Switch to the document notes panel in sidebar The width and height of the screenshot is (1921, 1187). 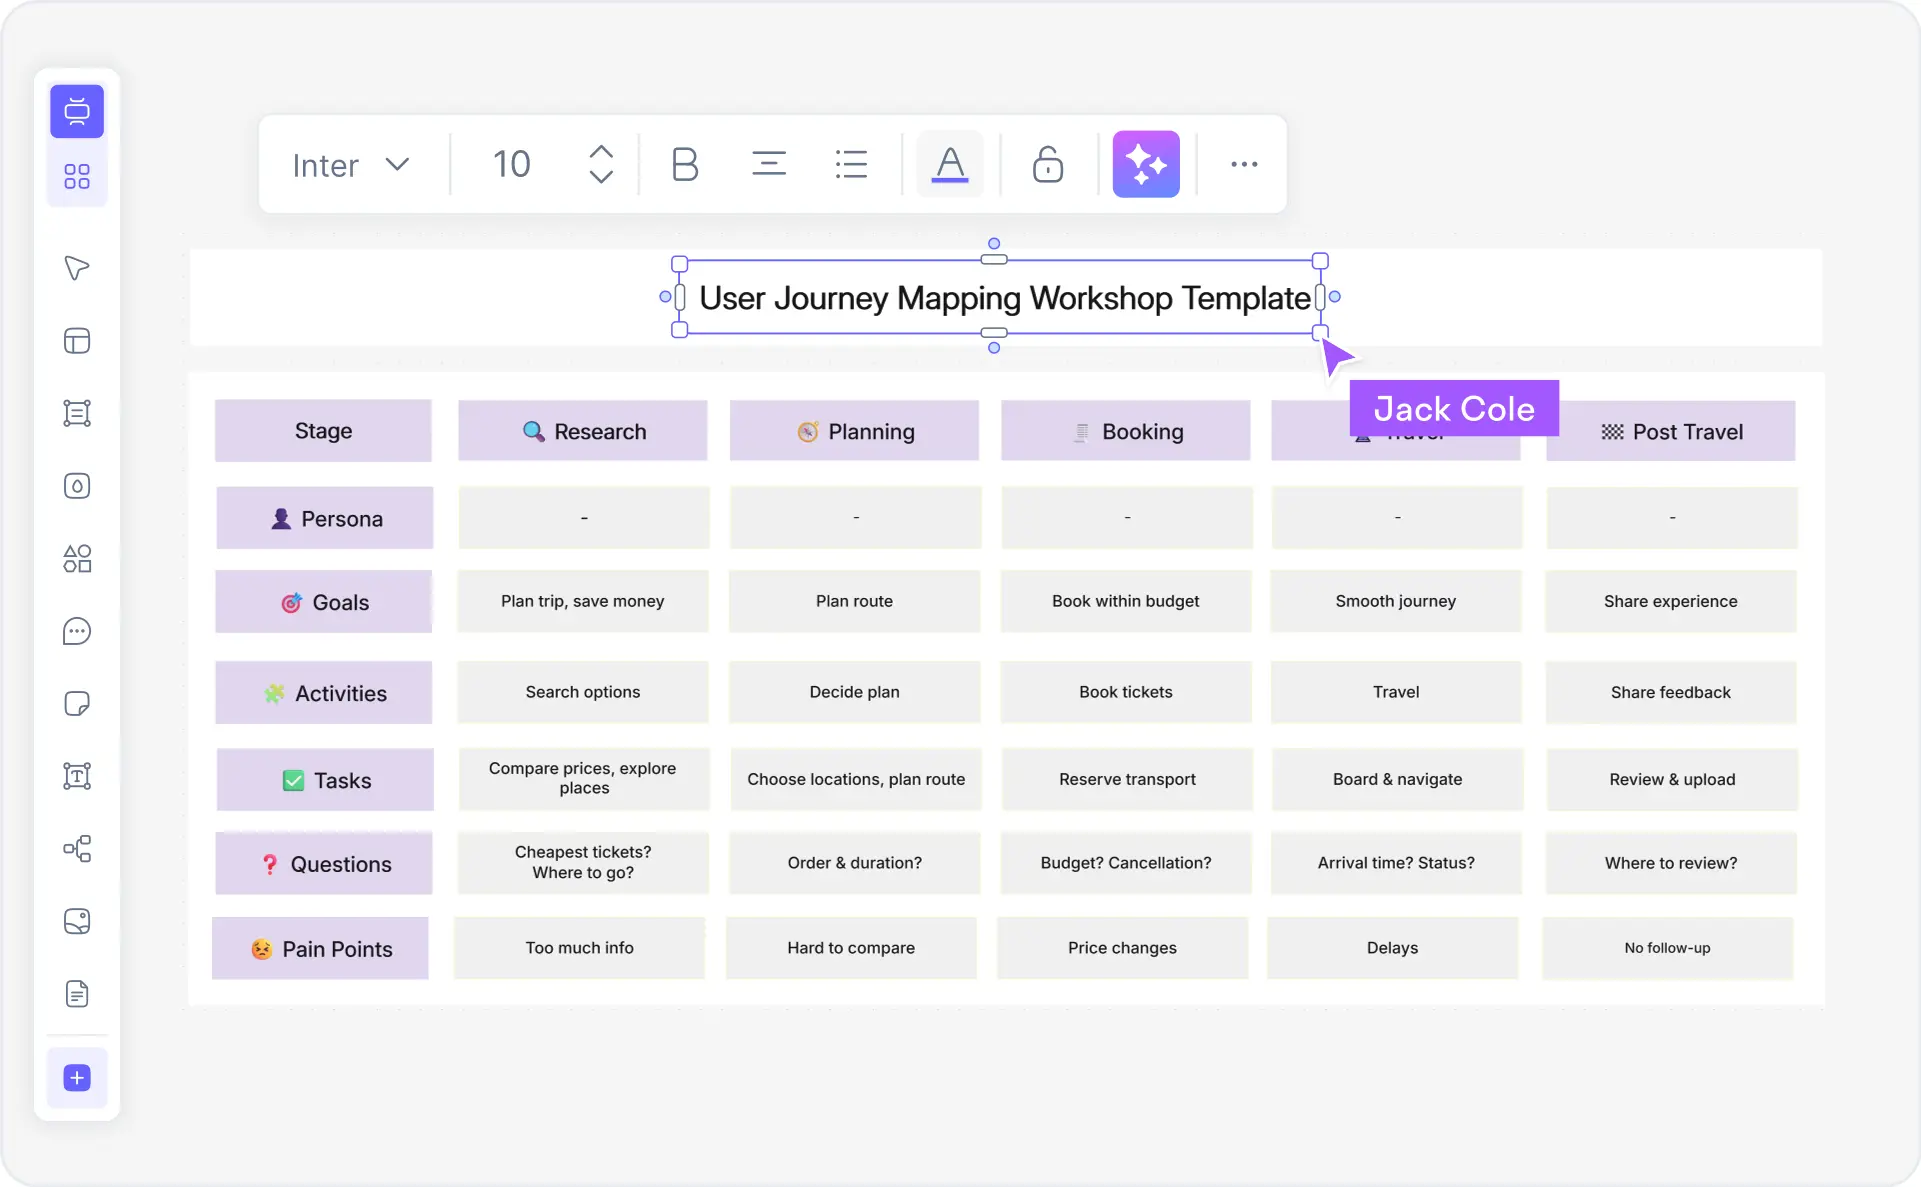[x=77, y=993]
